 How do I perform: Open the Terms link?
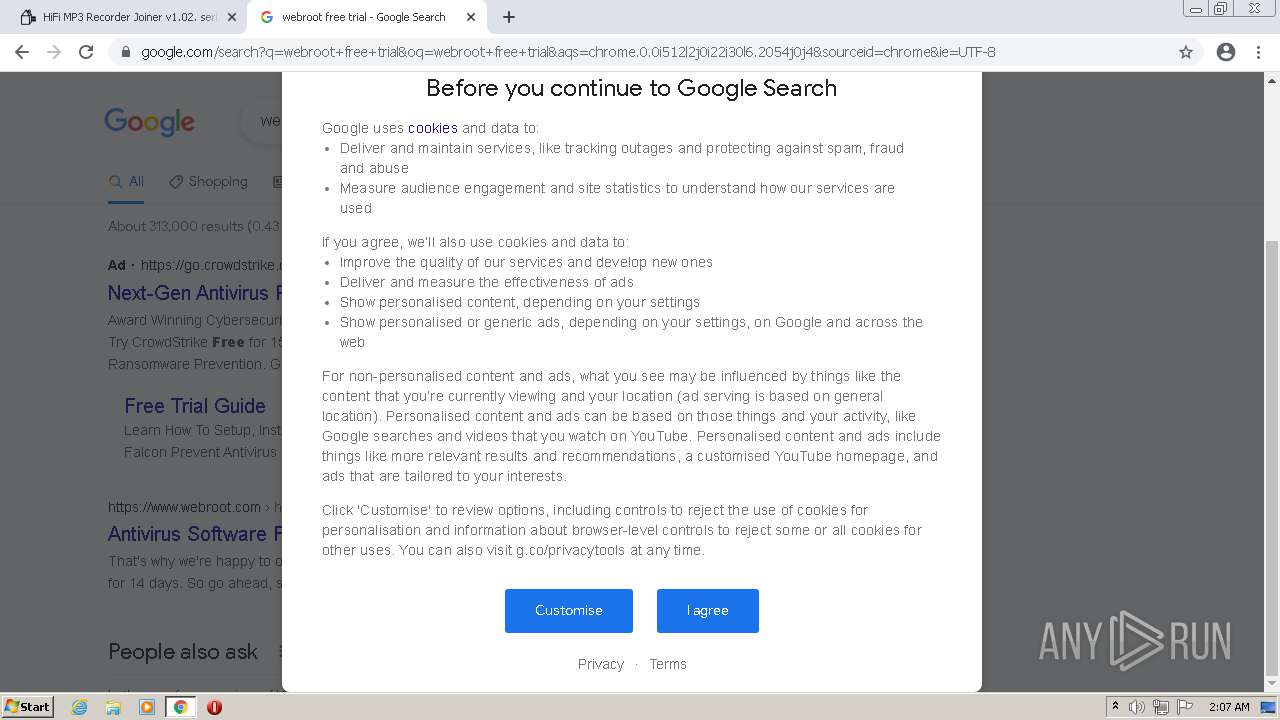pos(668,664)
